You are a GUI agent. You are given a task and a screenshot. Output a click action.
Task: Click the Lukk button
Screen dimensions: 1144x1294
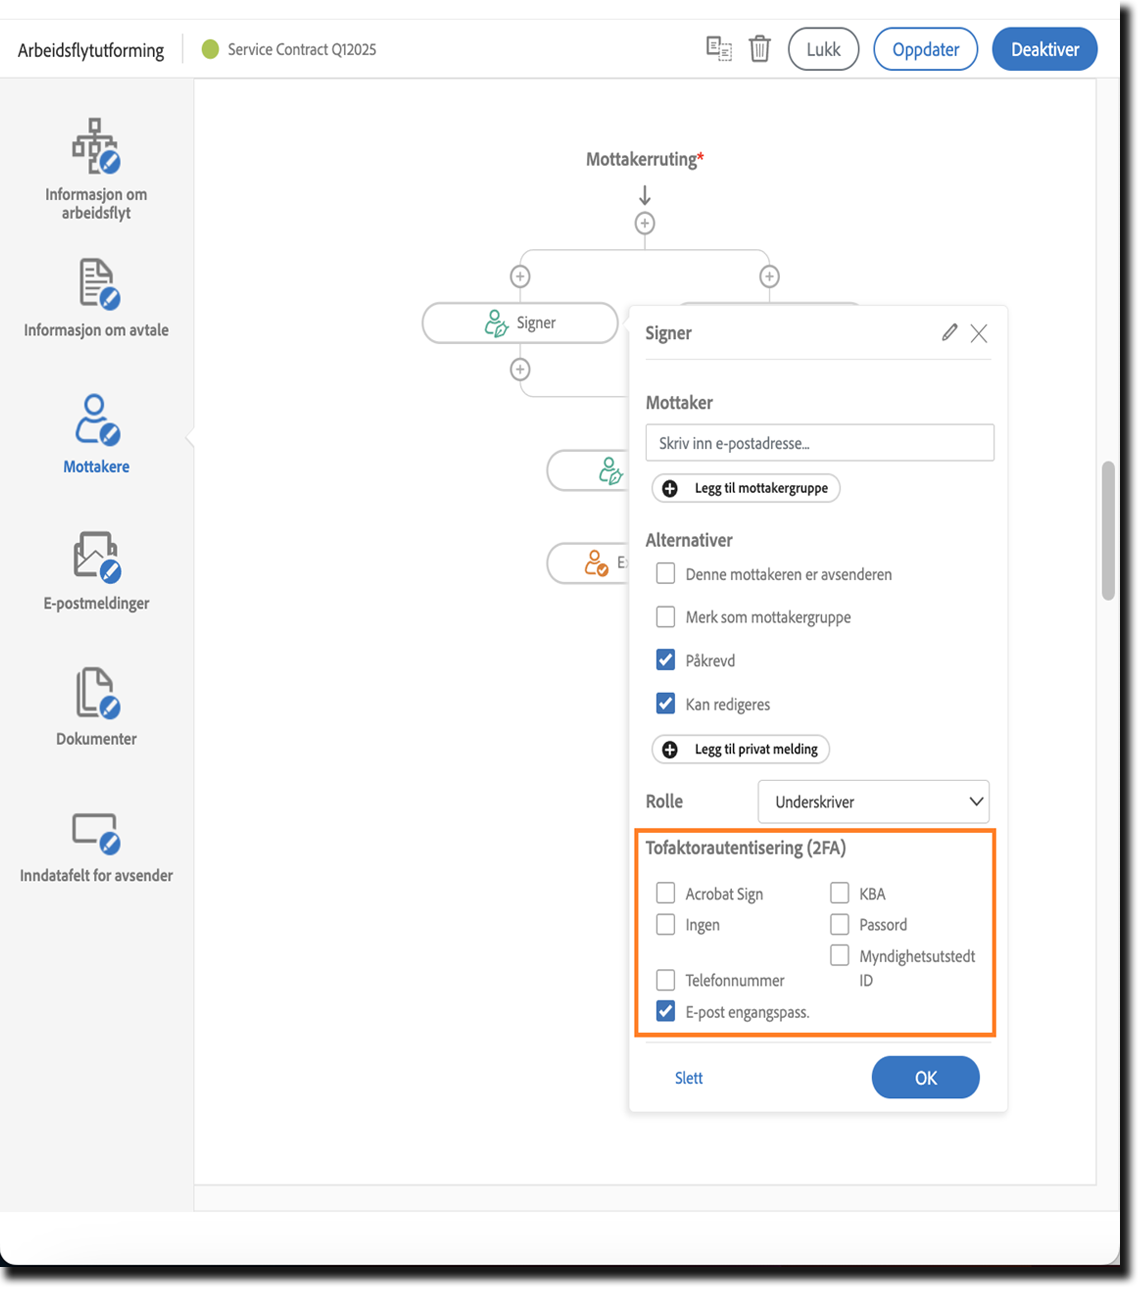(x=823, y=49)
